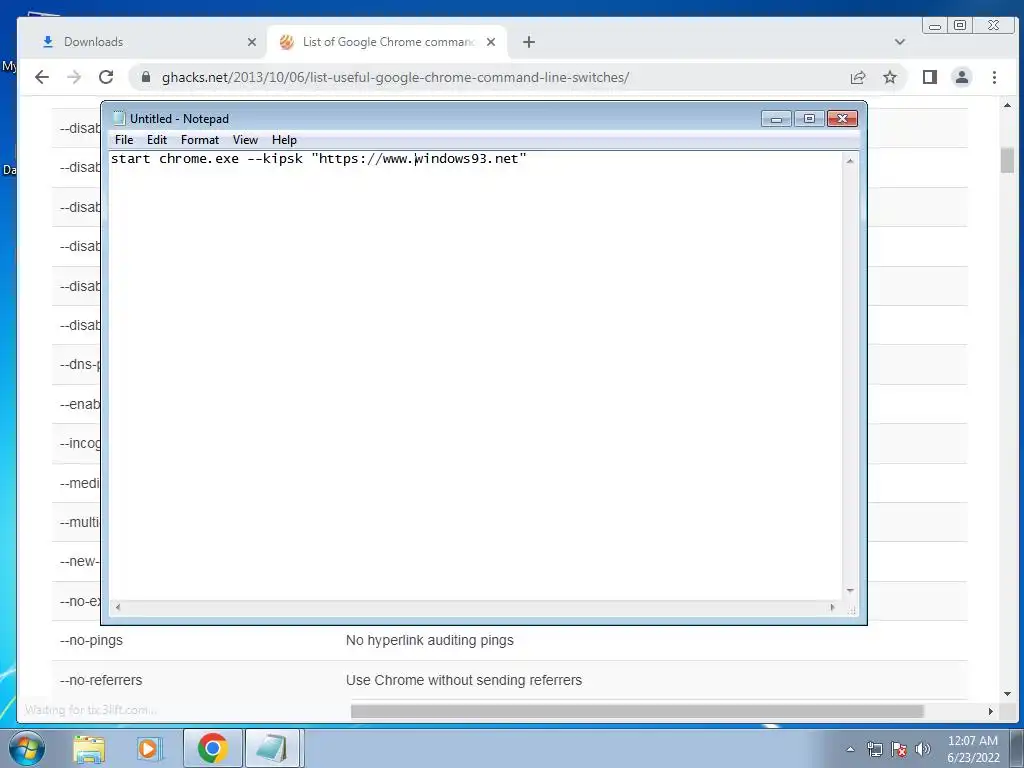Click Notepad horizontal scrollbar right arrow
Viewport: 1024px width, 768px height.
(832, 607)
